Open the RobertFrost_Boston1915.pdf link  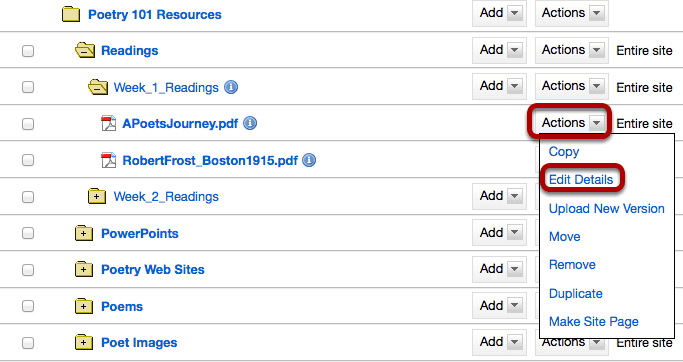click(210, 160)
